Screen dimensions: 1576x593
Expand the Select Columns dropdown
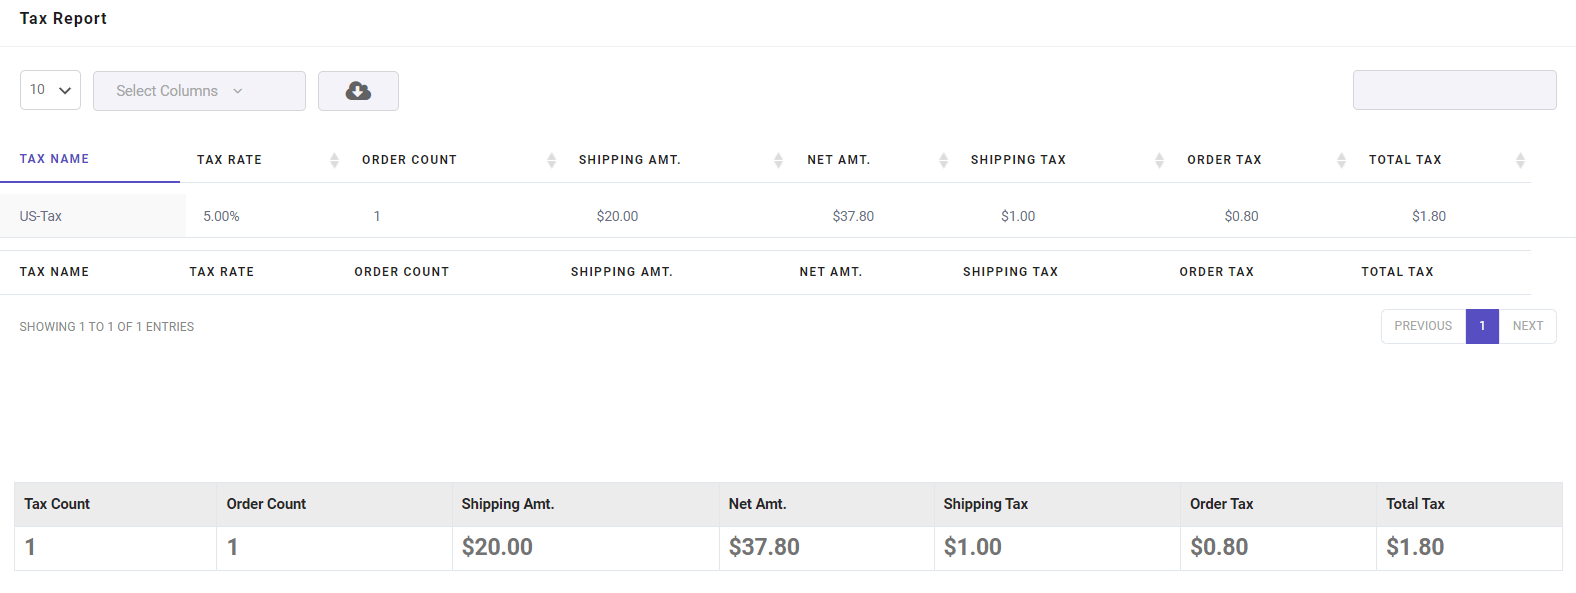point(199,91)
